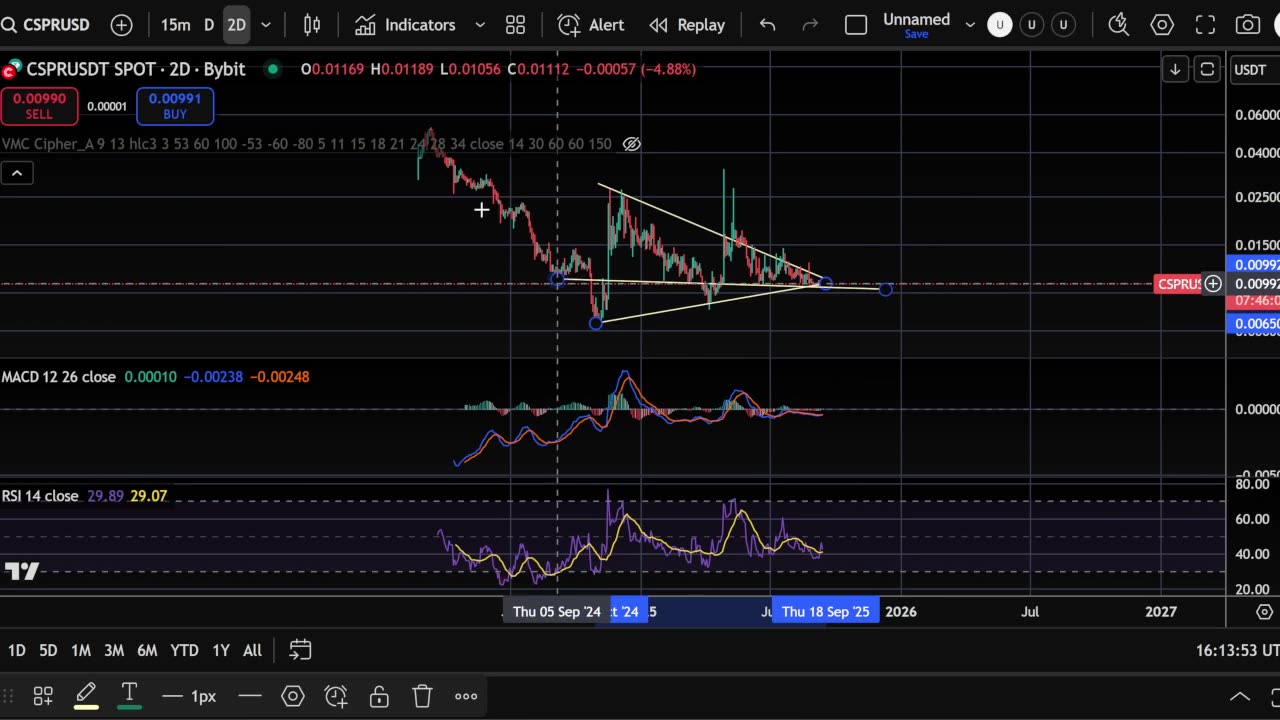Select the 15m timeframe
The width and height of the screenshot is (1280, 720).
point(175,25)
